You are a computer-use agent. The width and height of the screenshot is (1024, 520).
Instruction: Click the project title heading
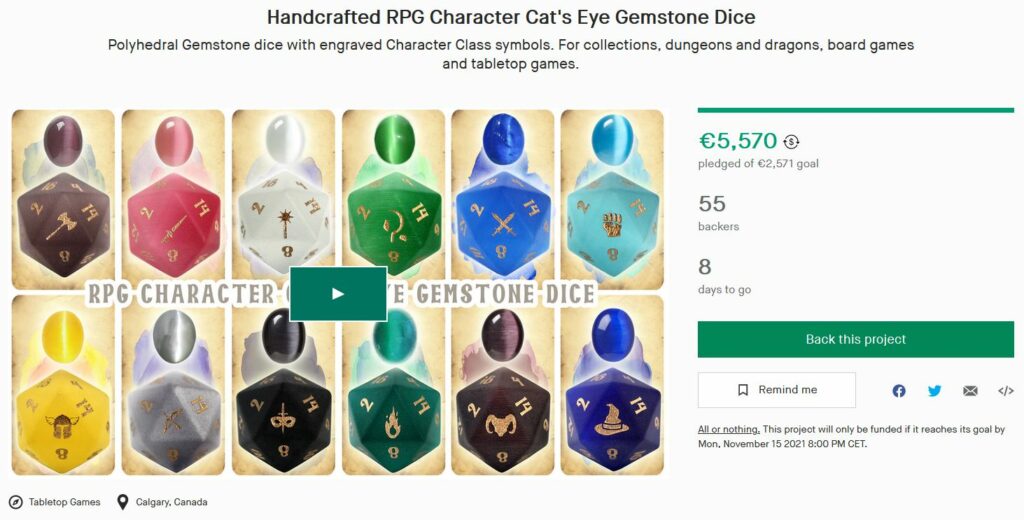[x=511, y=17]
